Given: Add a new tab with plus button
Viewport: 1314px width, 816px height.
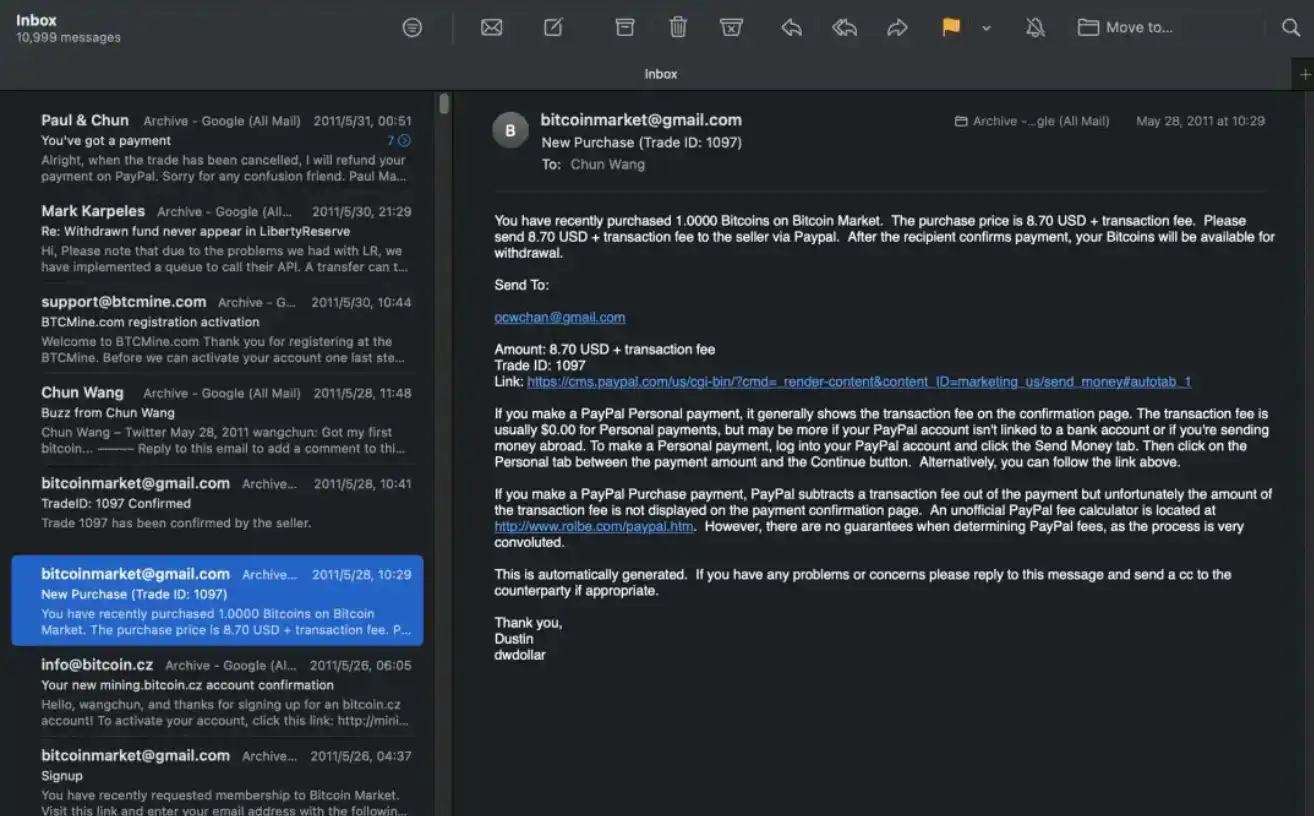Looking at the screenshot, I should pyautogui.click(x=1304, y=74).
